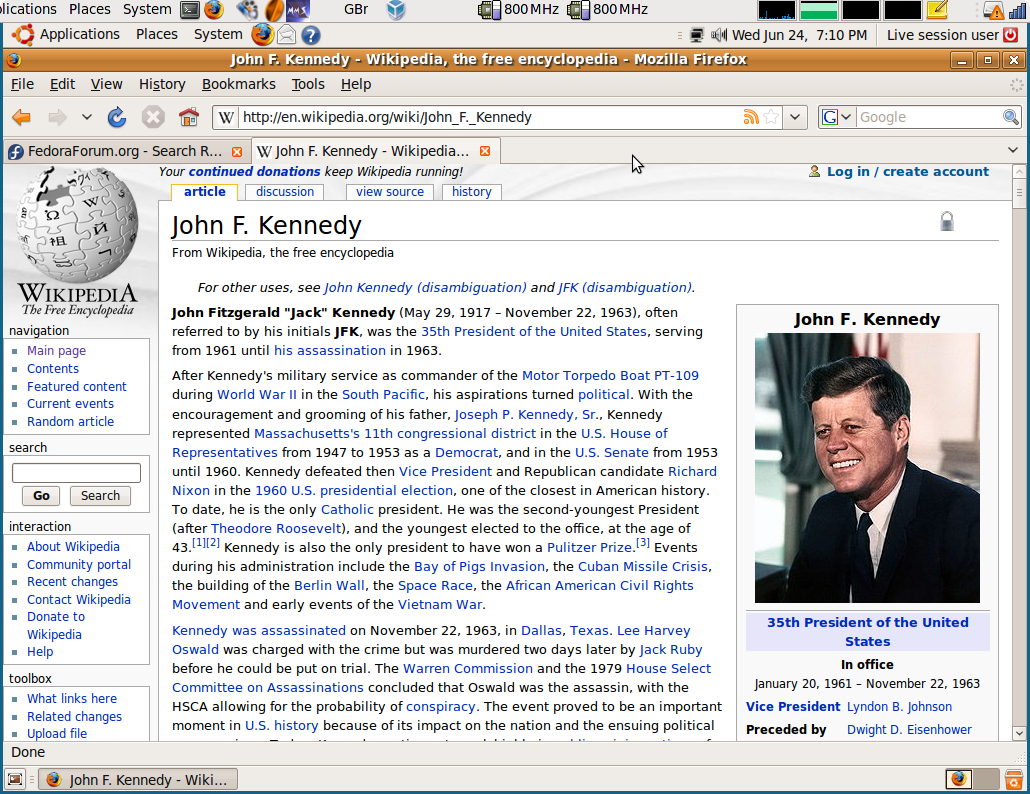Click the address bar URL field

tap(489, 117)
